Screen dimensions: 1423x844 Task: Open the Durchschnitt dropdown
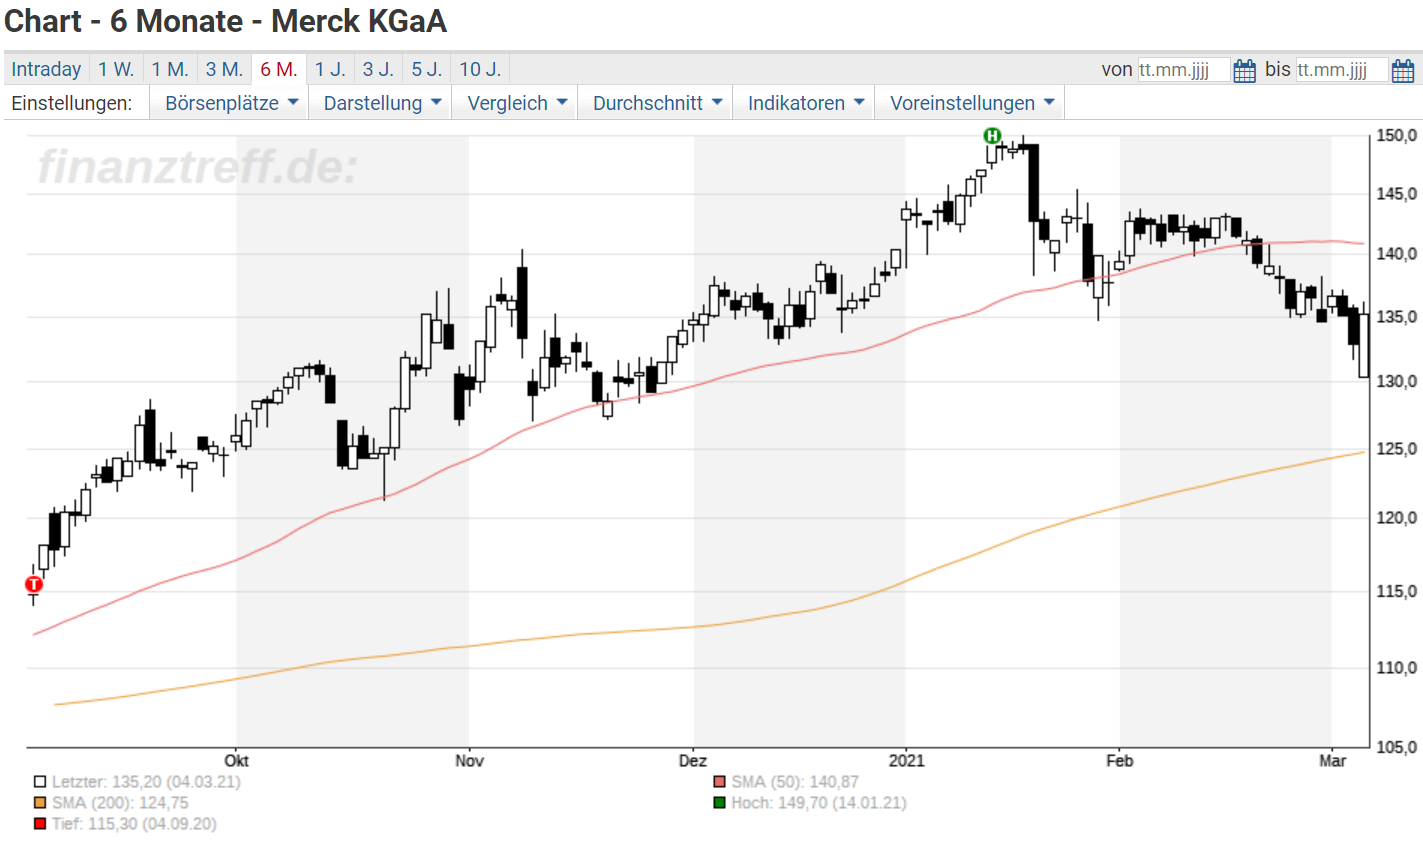657,103
